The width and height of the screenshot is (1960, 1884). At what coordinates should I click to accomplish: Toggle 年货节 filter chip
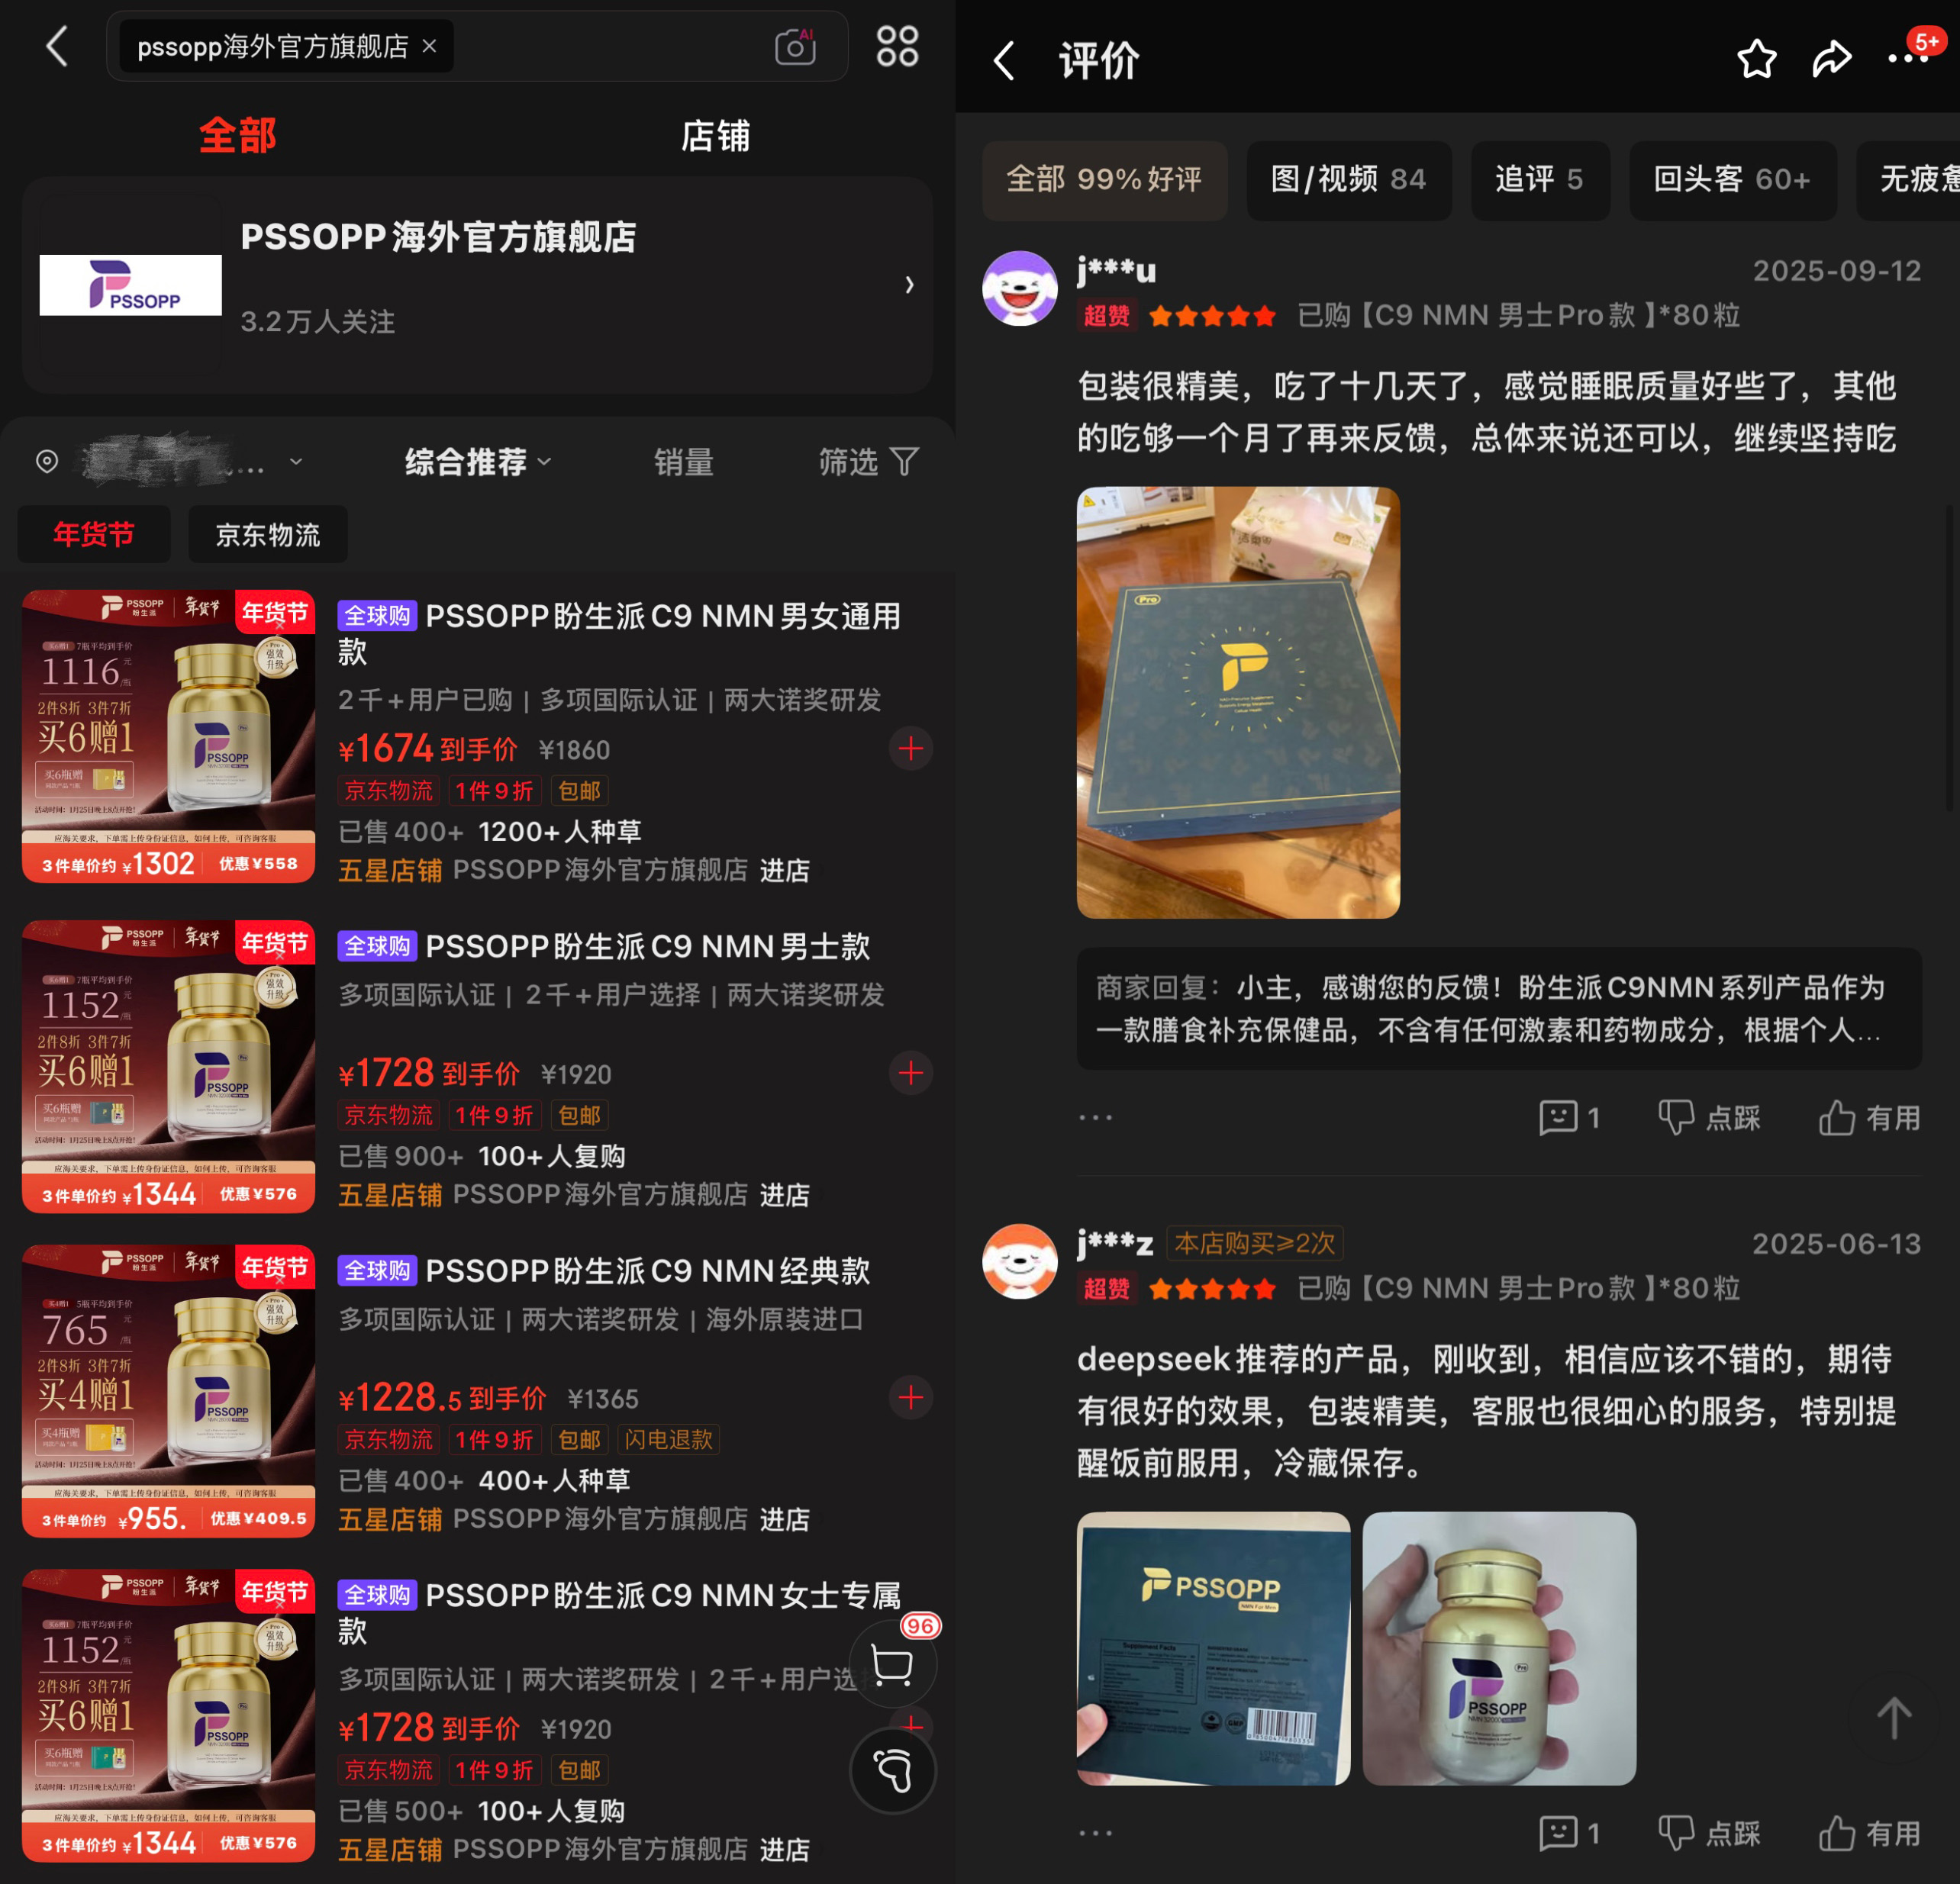(x=94, y=534)
